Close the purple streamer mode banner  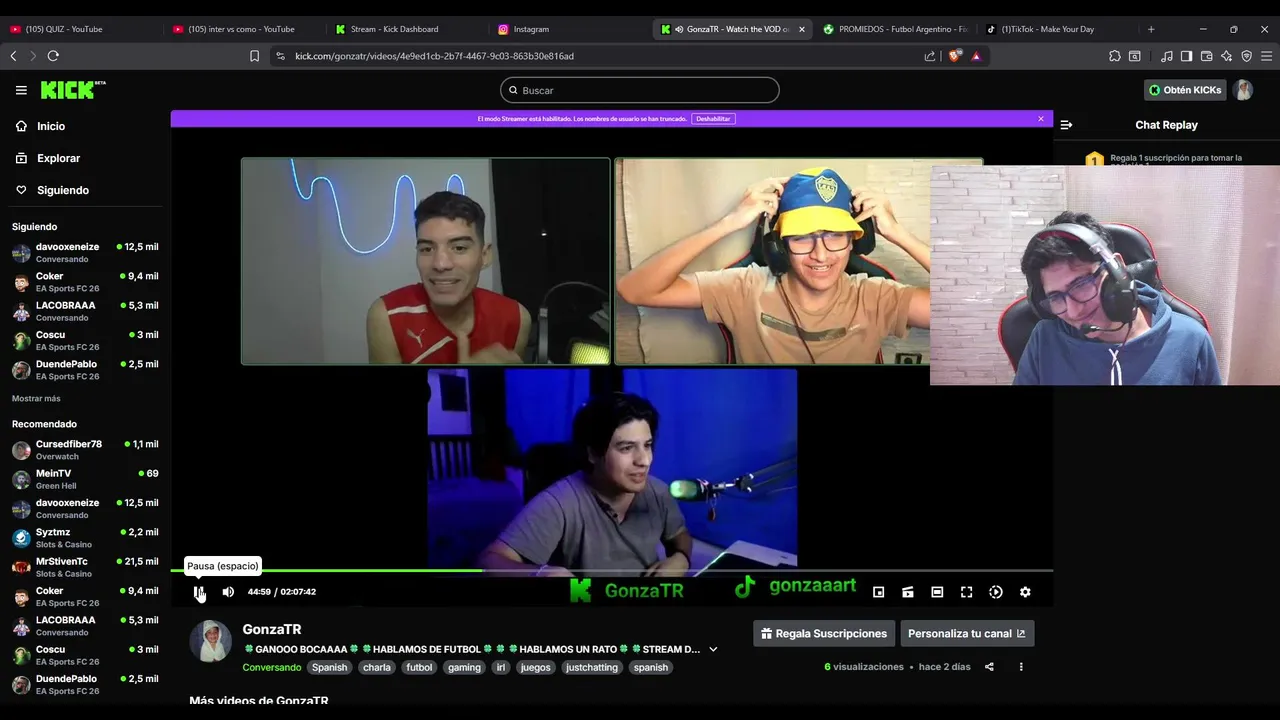1041,119
